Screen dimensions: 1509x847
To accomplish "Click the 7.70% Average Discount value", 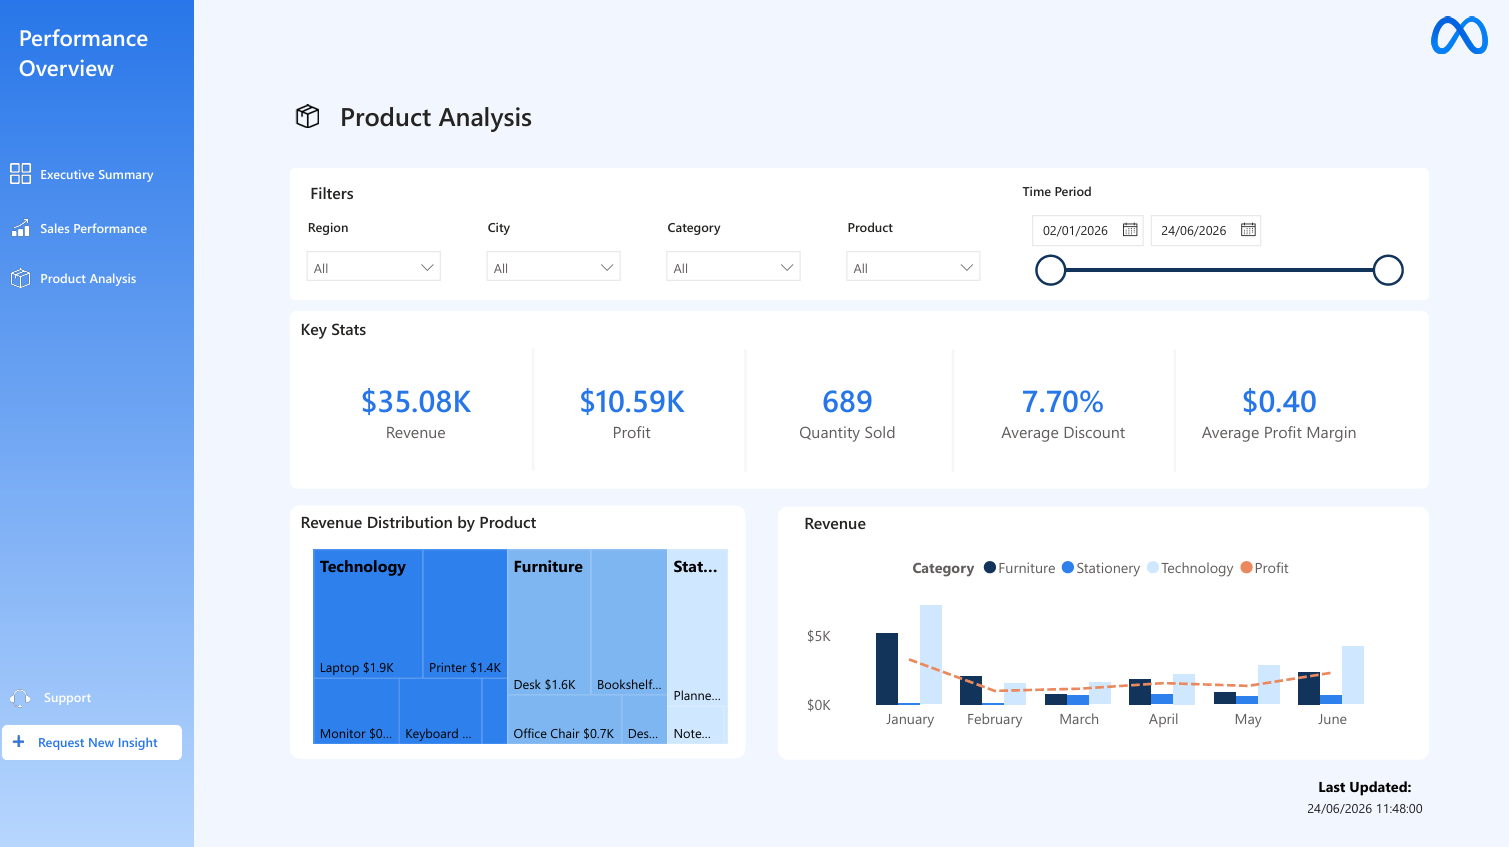I will [1063, 402].
